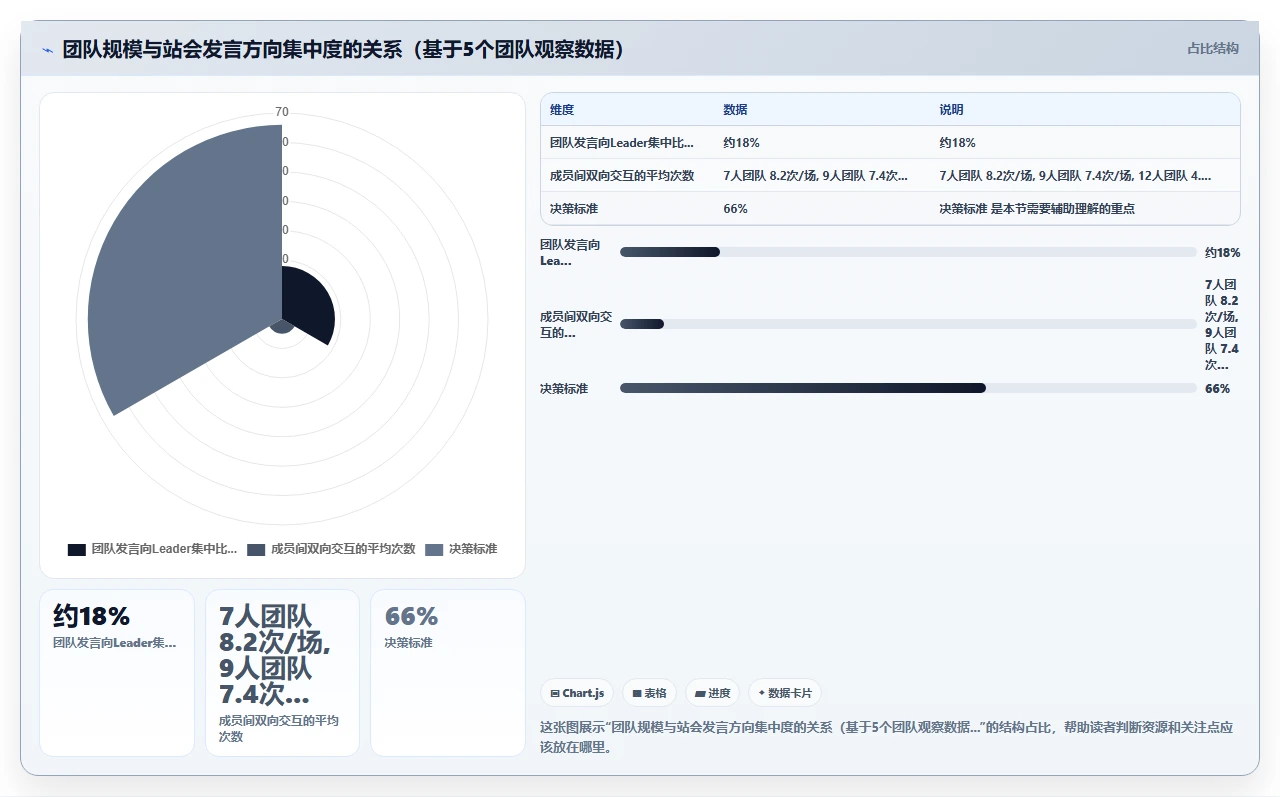The image size is (1280, 797).
Task: Toggle the 团队发言向Leader集中比 legend item
Action: pos(153,549)
